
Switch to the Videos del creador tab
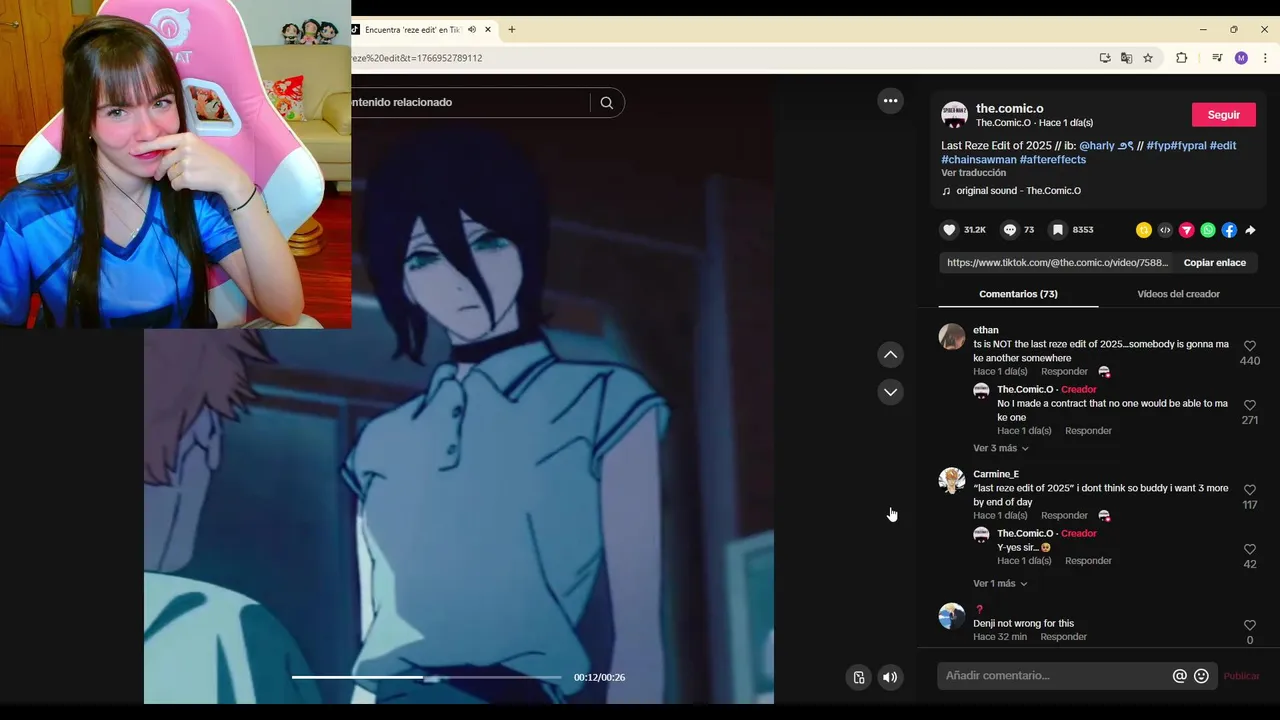tap(1178, 294)
